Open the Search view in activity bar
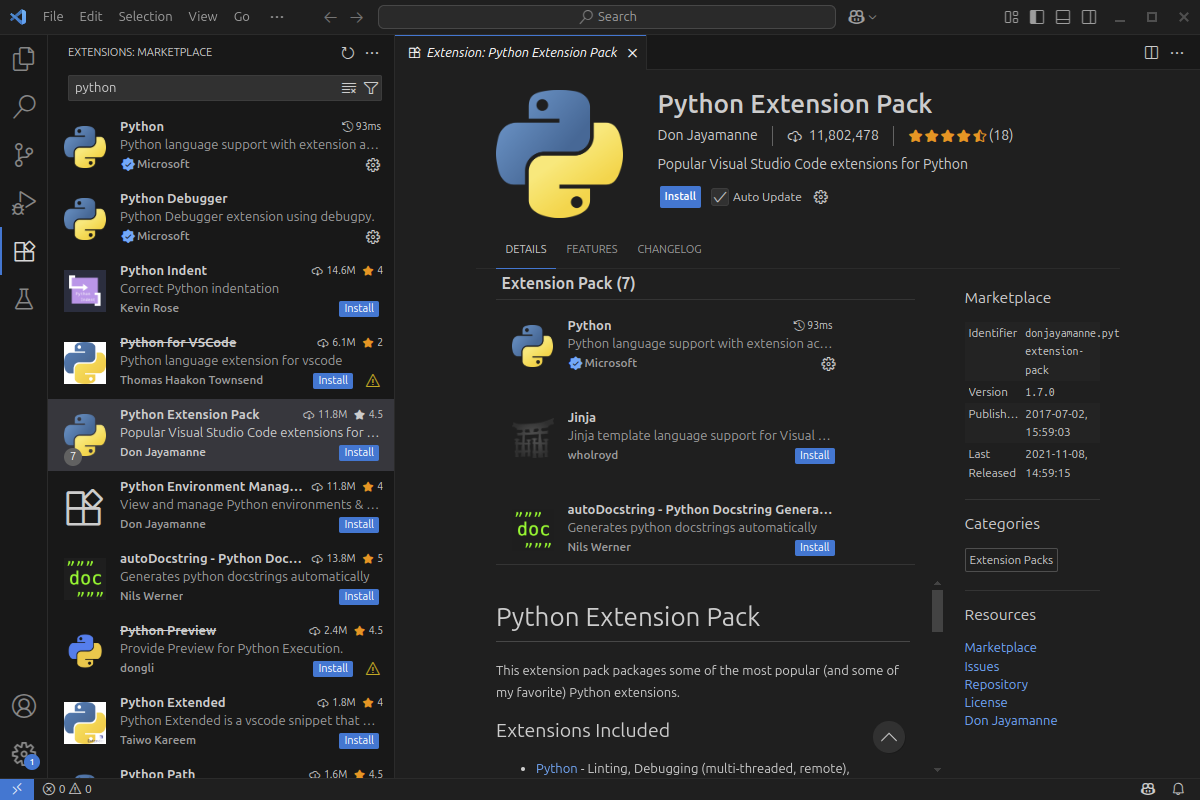Image resolution: width=1200 pixels, height=800 pixels. 24,107
